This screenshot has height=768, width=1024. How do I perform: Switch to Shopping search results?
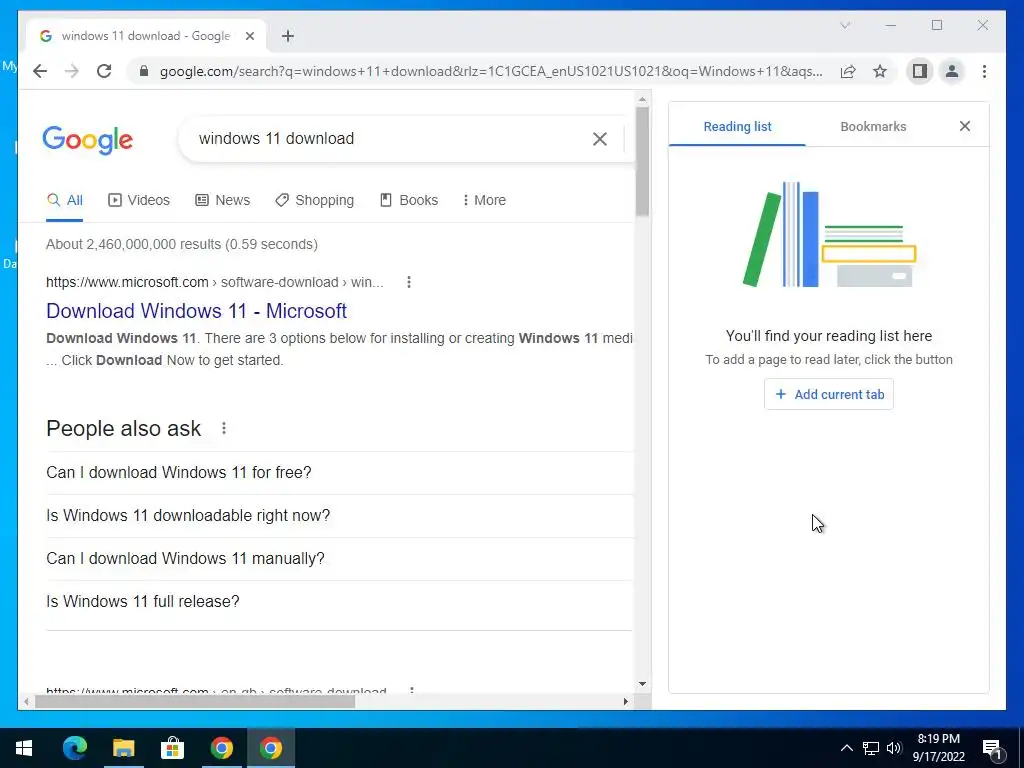click(x=314, y=200)
